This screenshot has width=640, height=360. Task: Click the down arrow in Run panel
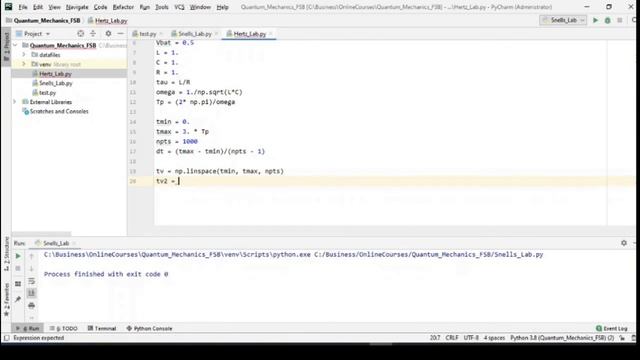pyautogui.click(x=31, y=269)
